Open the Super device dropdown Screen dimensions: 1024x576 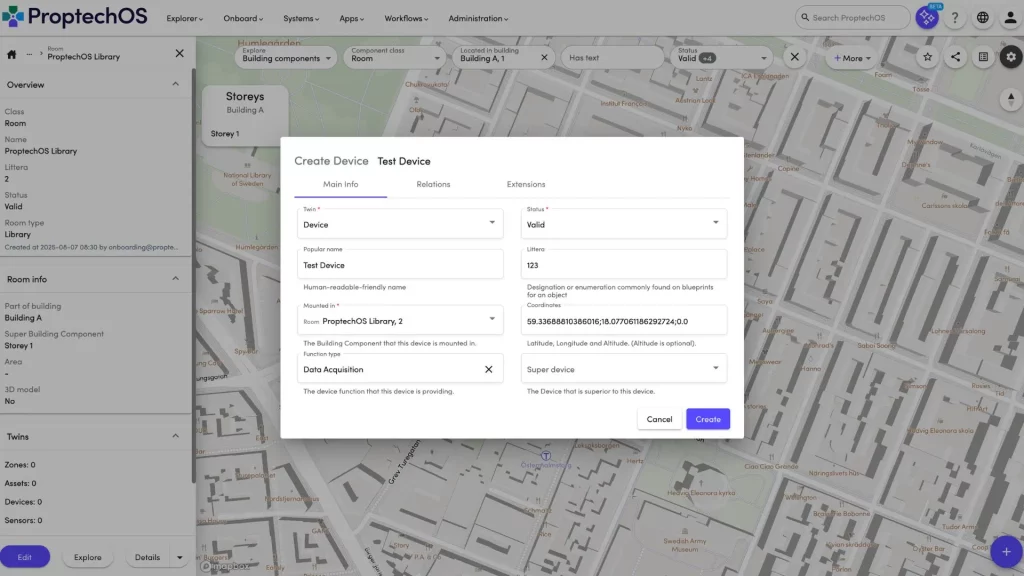715,369
